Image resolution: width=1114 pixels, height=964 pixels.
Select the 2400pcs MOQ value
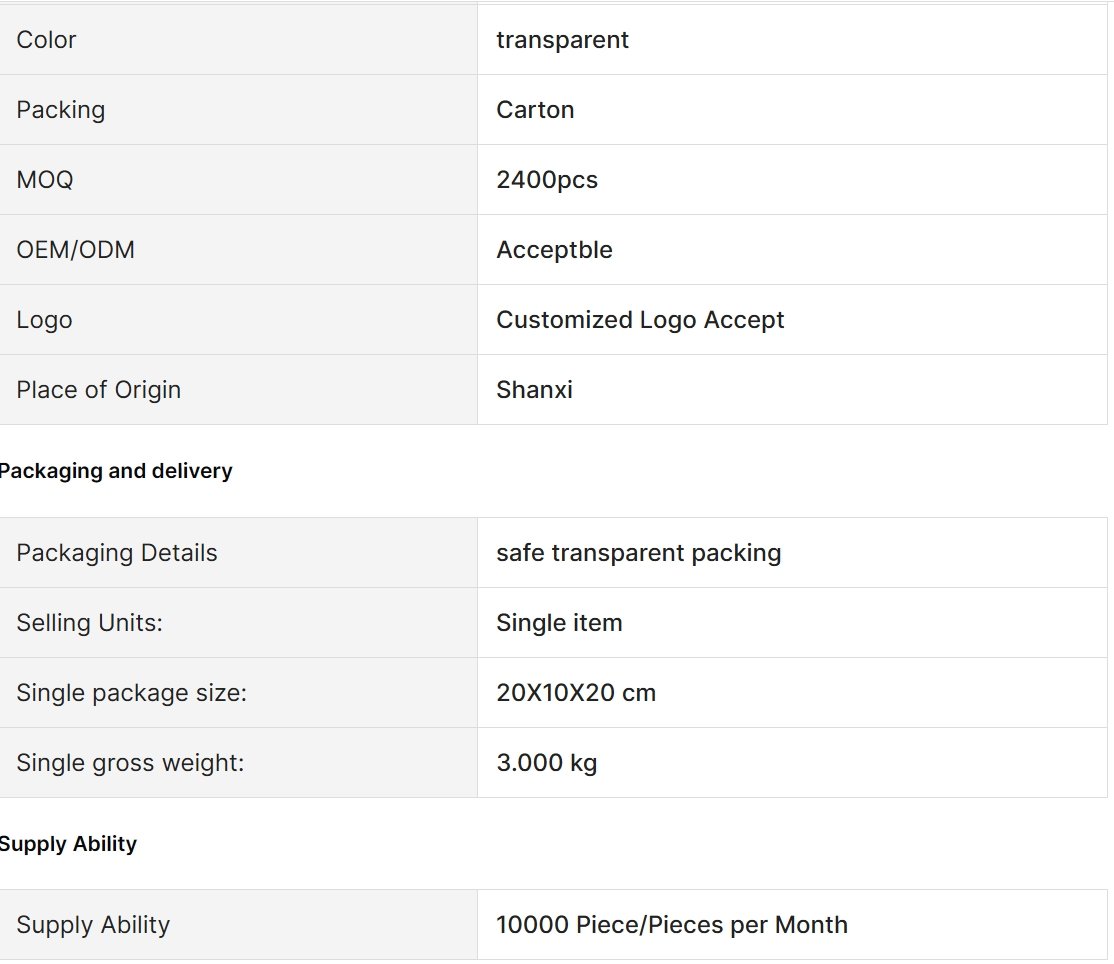tap(547, 180)
